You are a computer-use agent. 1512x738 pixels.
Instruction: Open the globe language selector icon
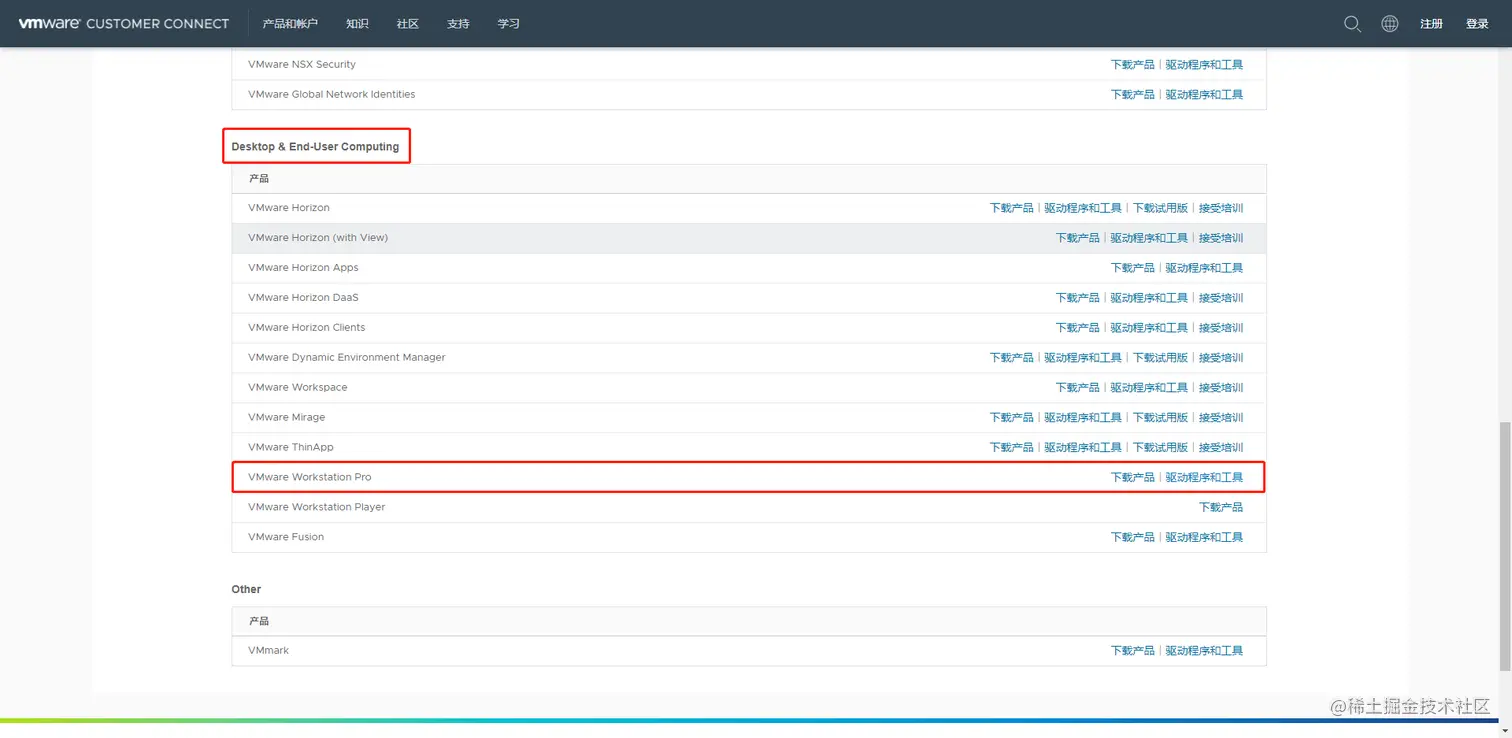(x=1390, y=24)
